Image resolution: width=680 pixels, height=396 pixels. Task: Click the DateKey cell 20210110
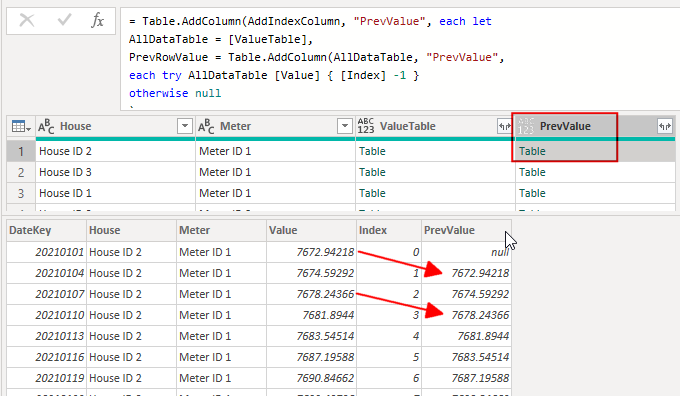point(46,315)
